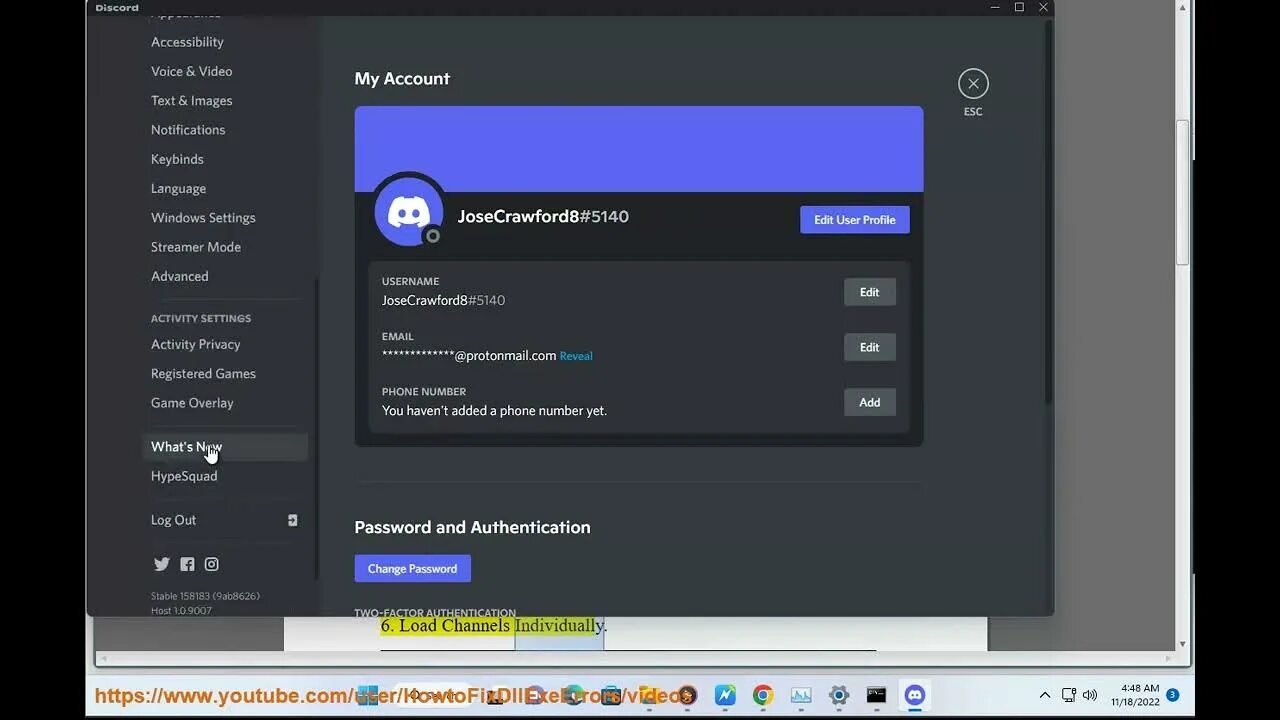The image size is (1280, 720).
Task: Open the terminal icon in the taskbar
Action: click(876, 695)
